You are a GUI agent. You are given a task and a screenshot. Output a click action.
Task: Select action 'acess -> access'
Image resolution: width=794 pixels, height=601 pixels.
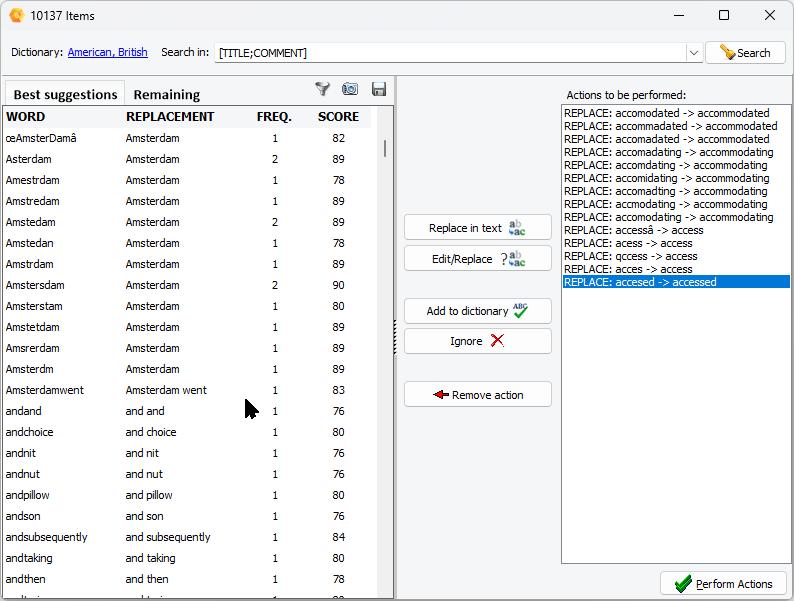pyautogui.click(x=676, y=243)
